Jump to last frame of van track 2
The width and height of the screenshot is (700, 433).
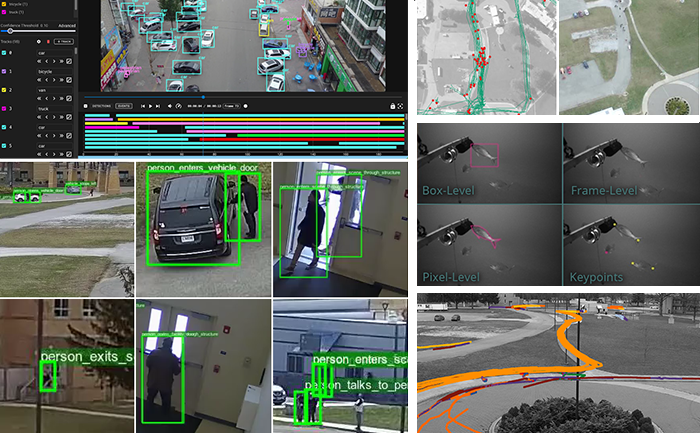(61, 98)
